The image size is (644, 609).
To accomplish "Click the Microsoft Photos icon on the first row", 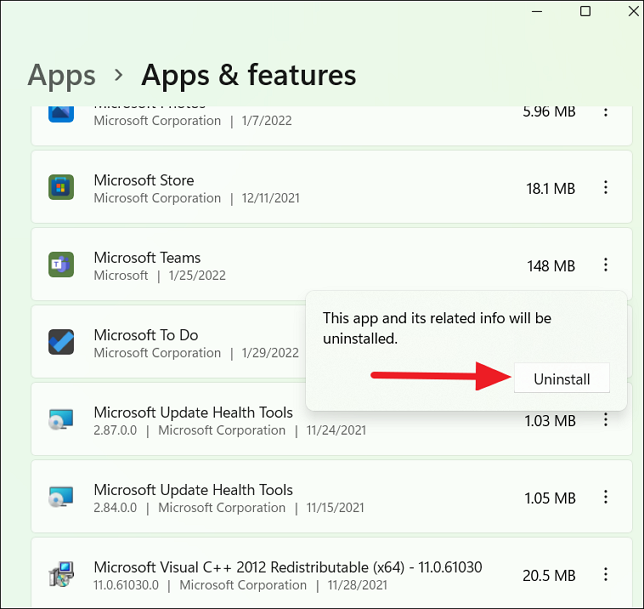I will pyautogui.click(x=61, y=114).
